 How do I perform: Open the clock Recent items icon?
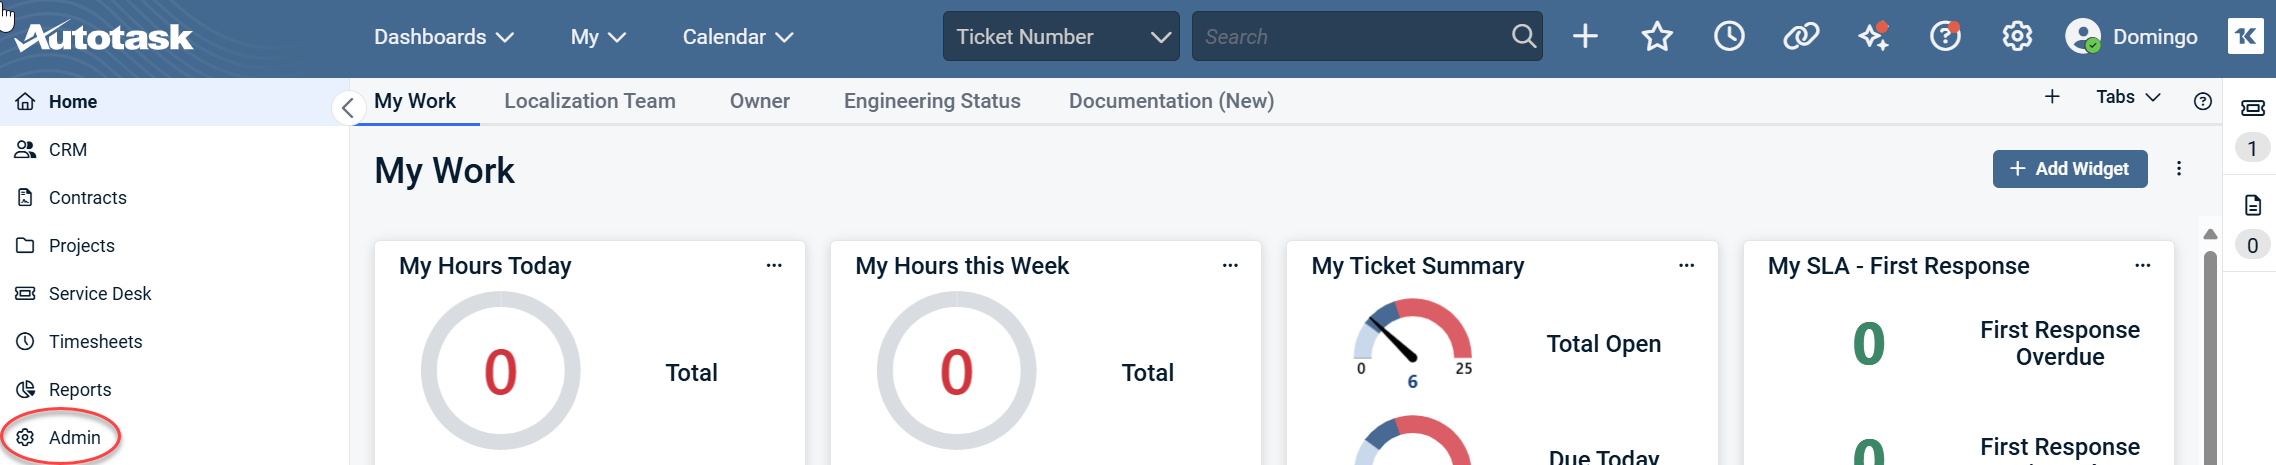tap(1729, 37)
